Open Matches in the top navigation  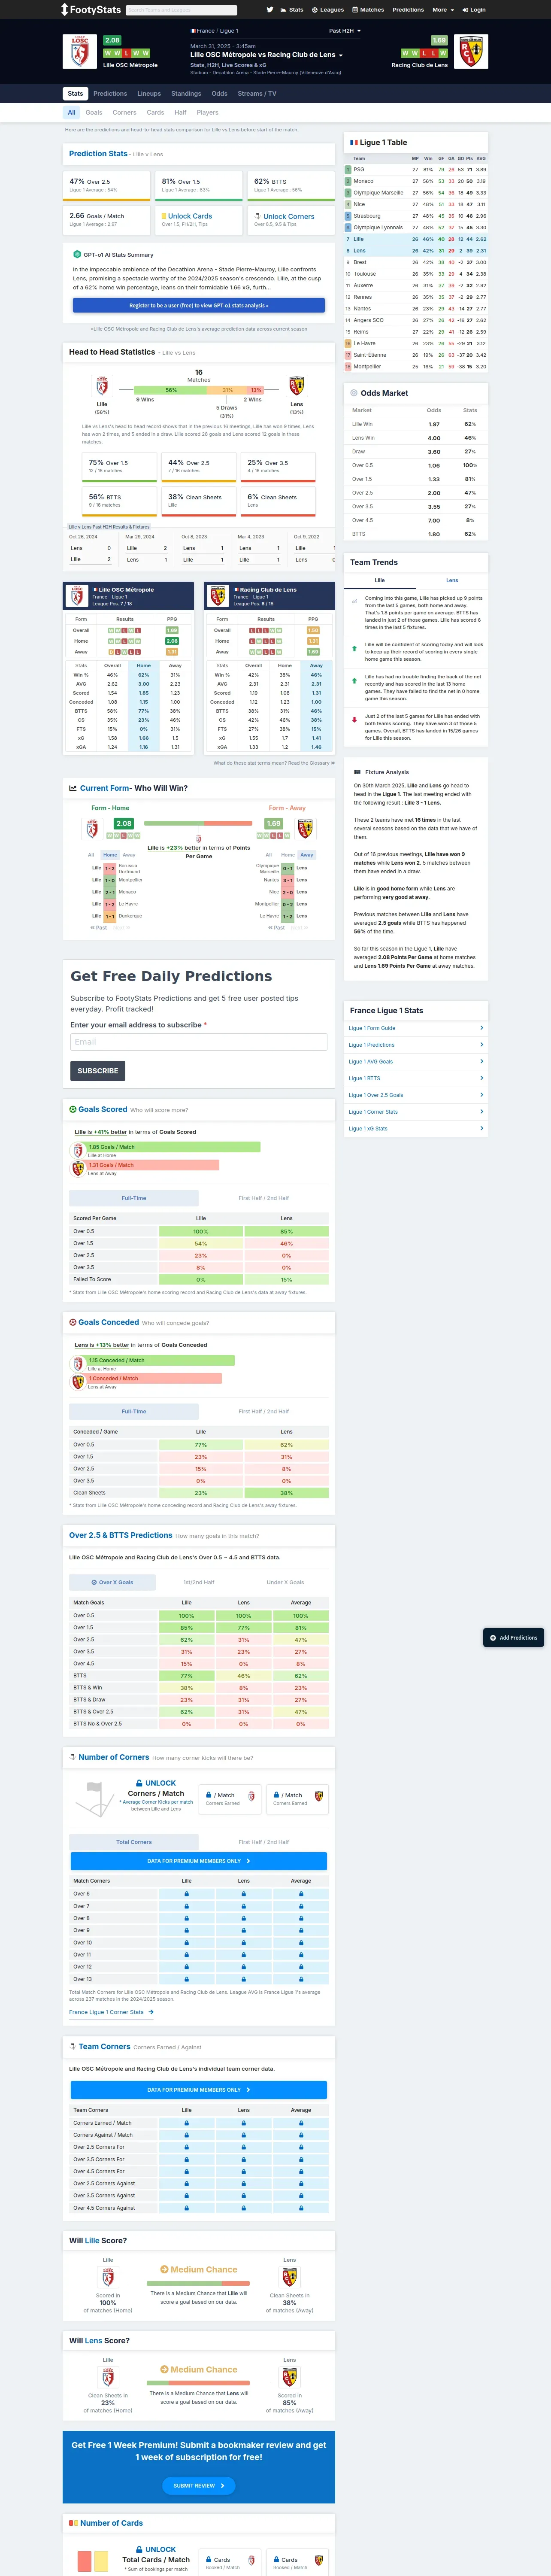(369, 10)
